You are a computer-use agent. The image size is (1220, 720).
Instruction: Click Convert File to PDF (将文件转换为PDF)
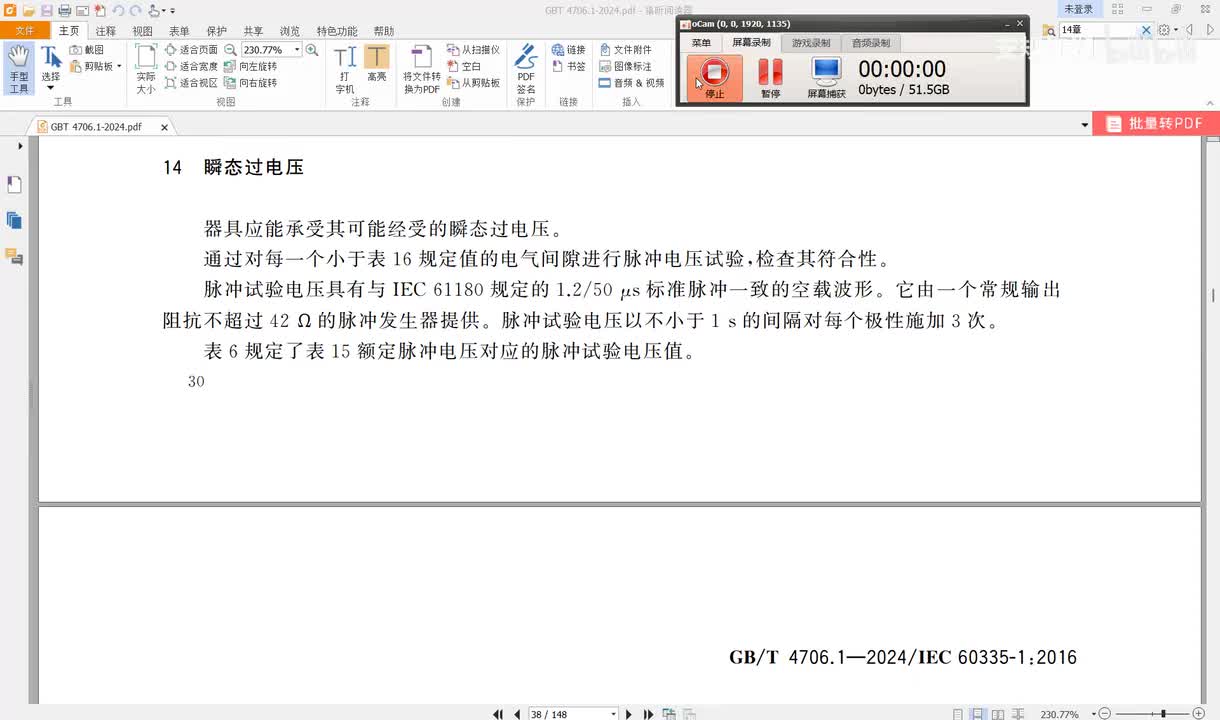[422, 69]
